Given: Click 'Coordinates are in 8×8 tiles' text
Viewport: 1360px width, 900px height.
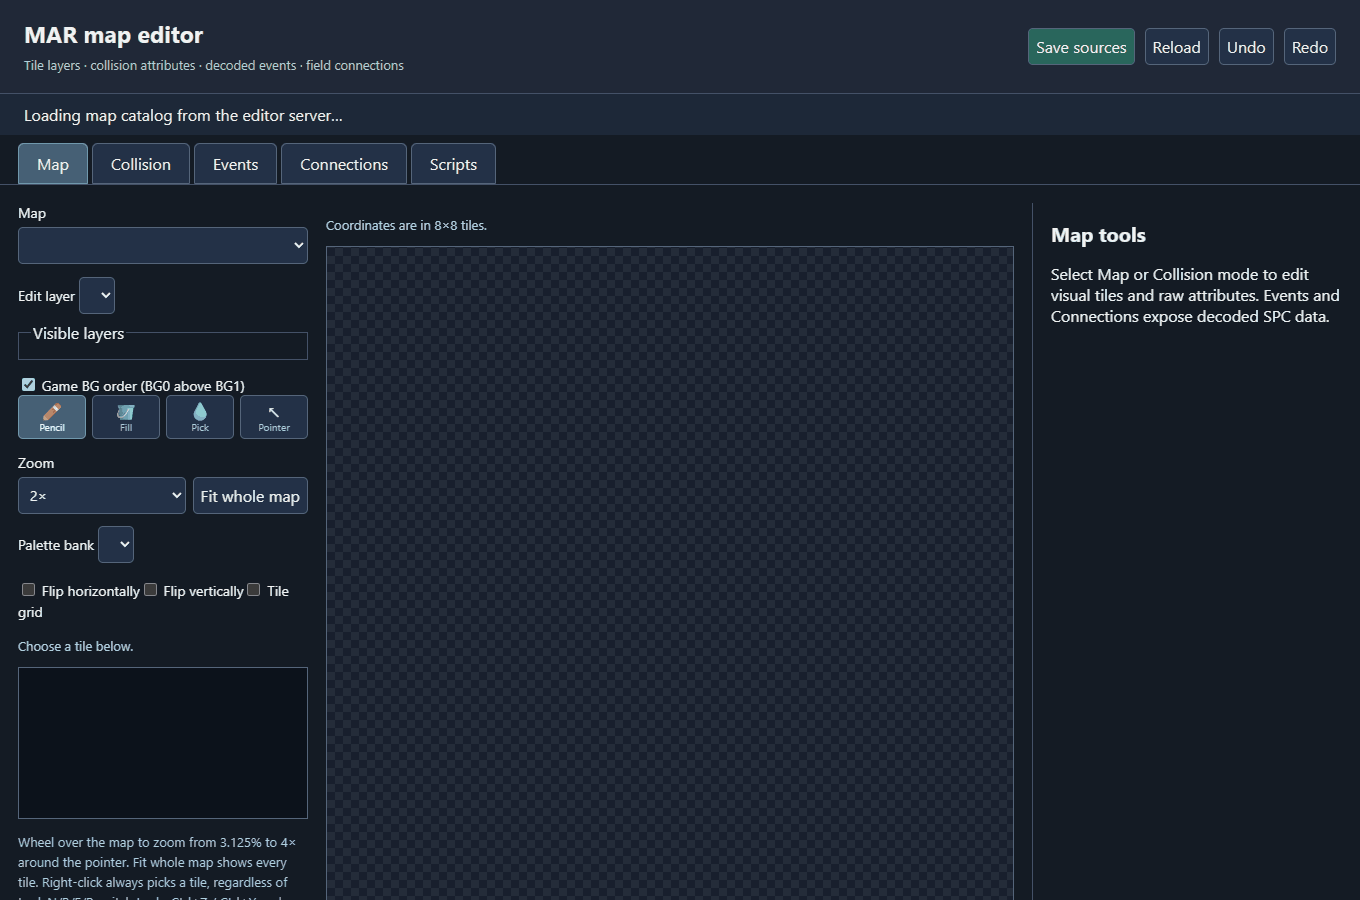Looking at the screenshot, I should tap(406, 226).
